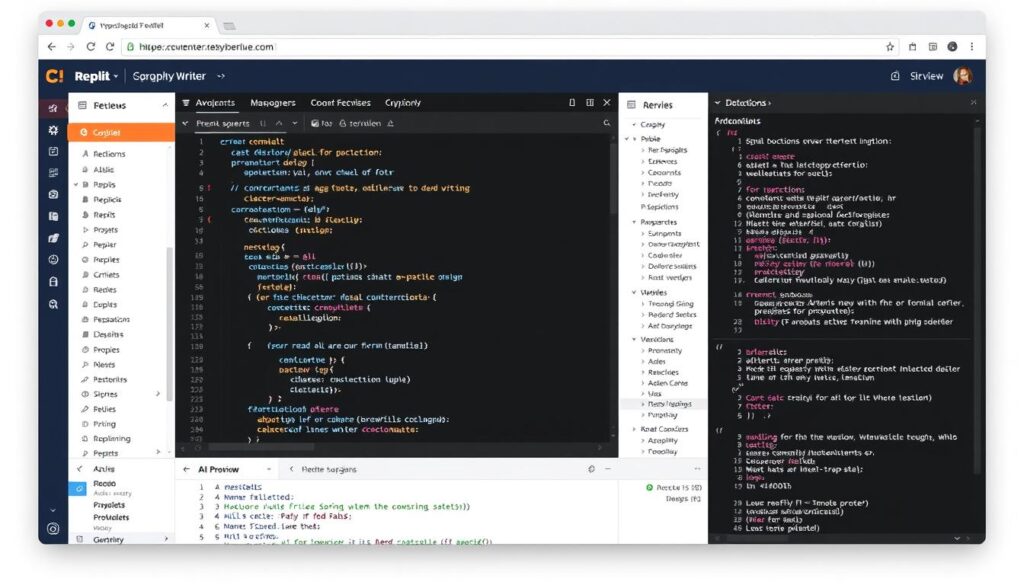Click the bottom circular icon in sidebar

(x=54, y=529)
